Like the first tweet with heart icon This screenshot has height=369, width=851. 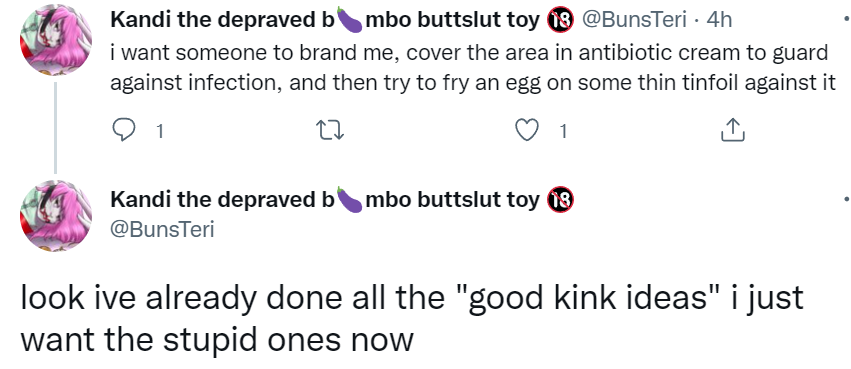526,131
